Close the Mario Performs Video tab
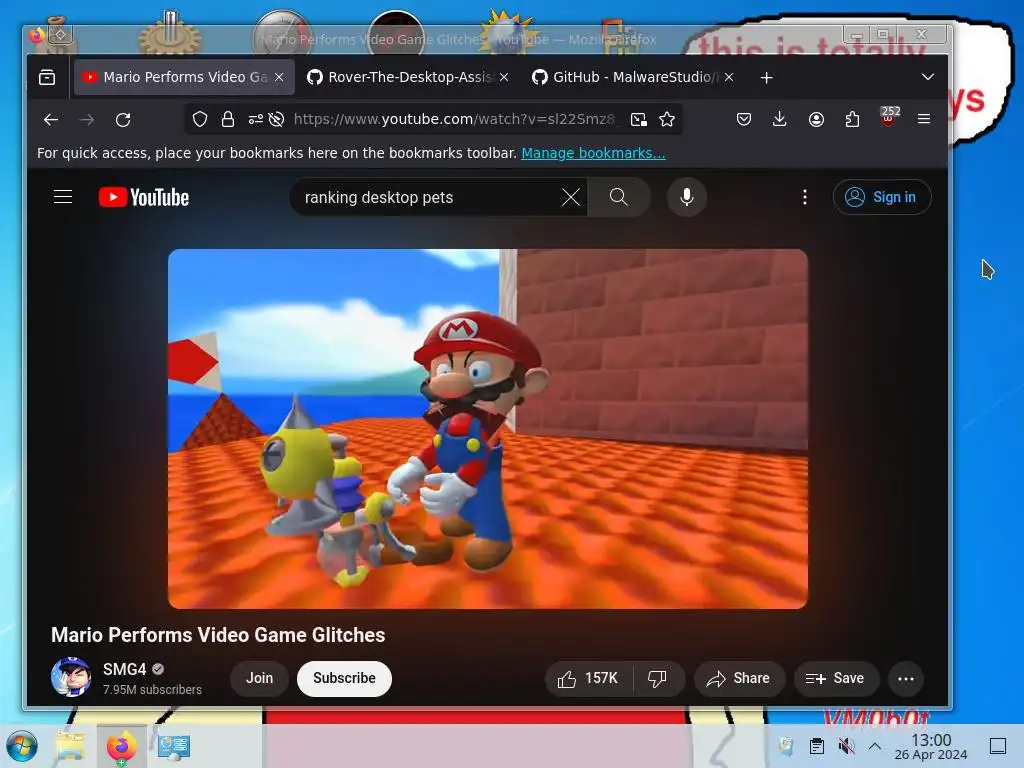Screen dimensions: 1024x768 tap(280, 77)
